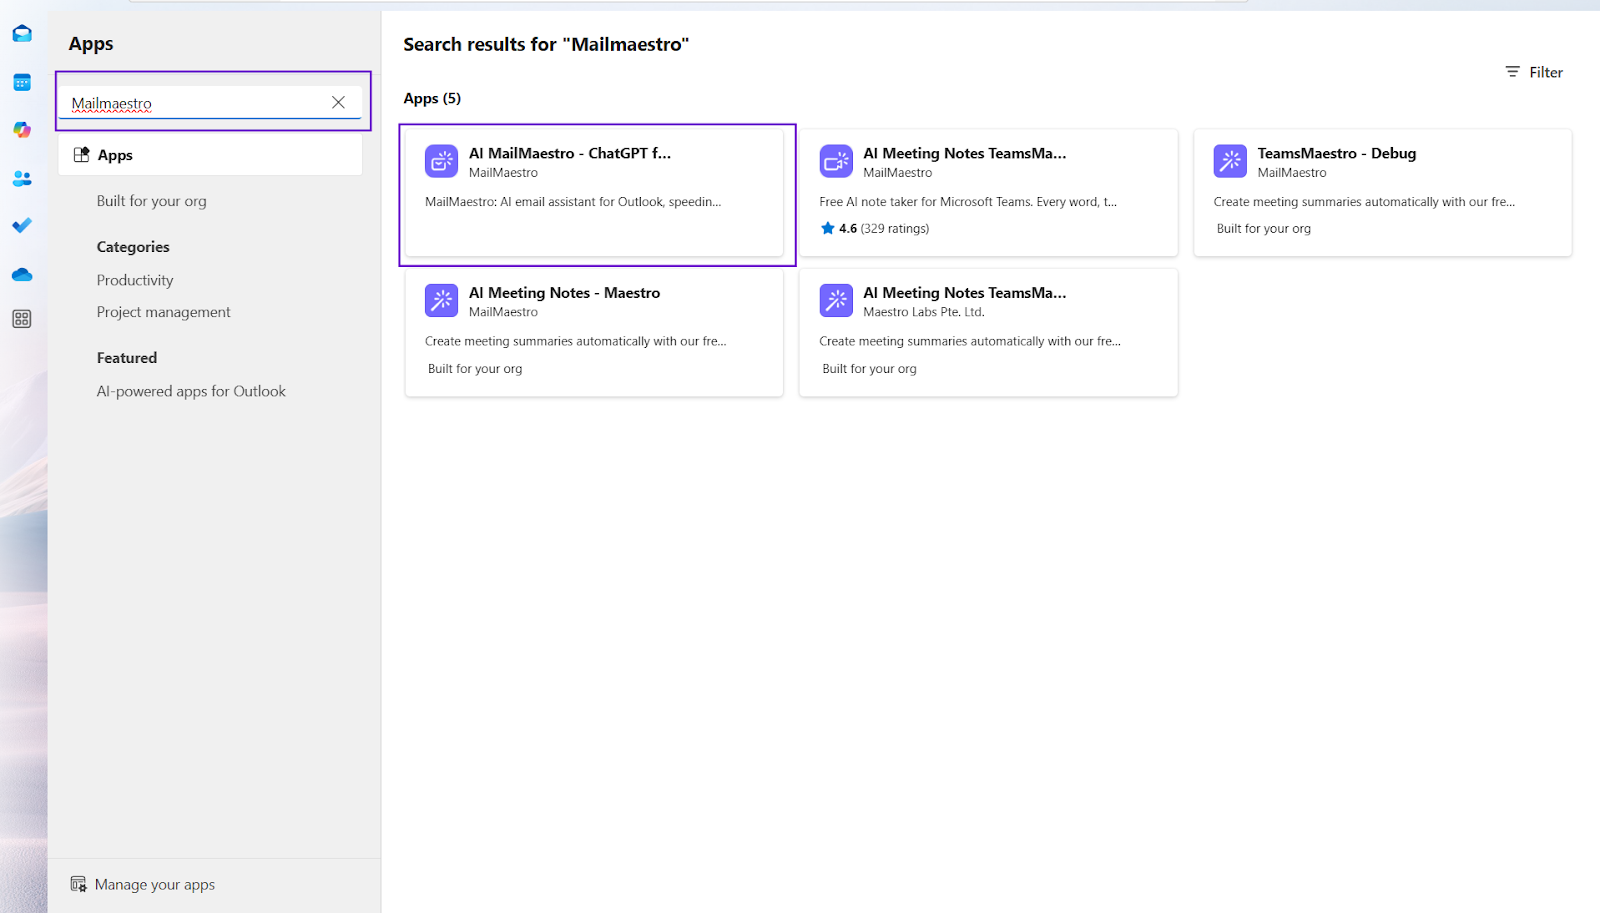Select the Productivity category

click(135, 280)
